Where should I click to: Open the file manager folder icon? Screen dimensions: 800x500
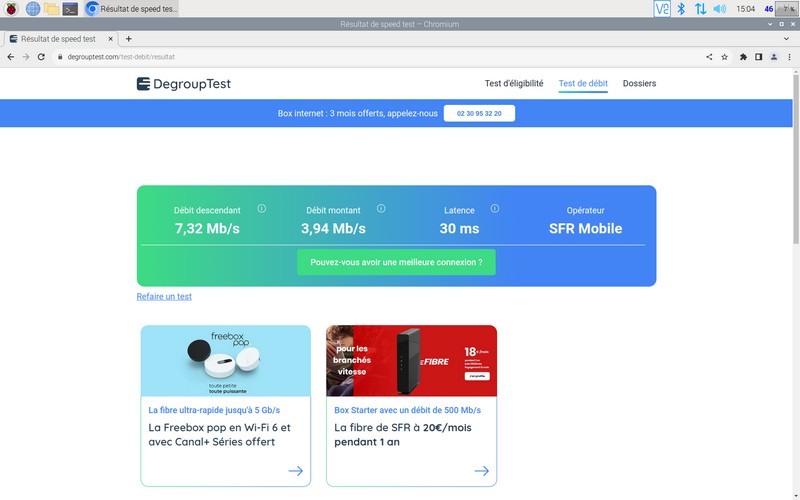click(52, 9)
